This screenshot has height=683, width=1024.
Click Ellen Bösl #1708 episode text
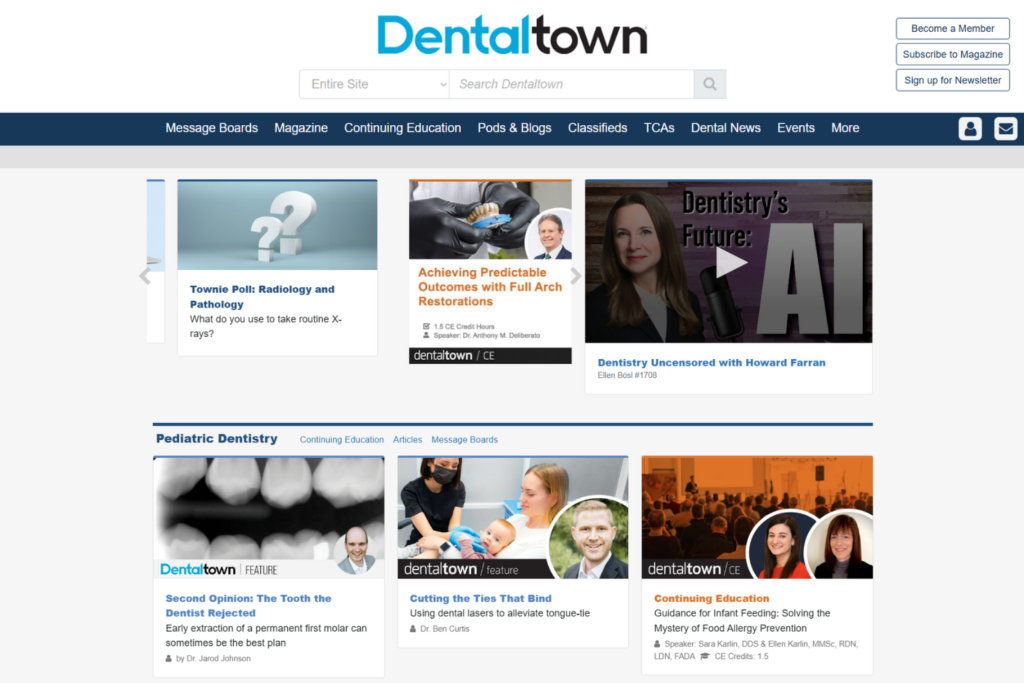tap(627, 375)
